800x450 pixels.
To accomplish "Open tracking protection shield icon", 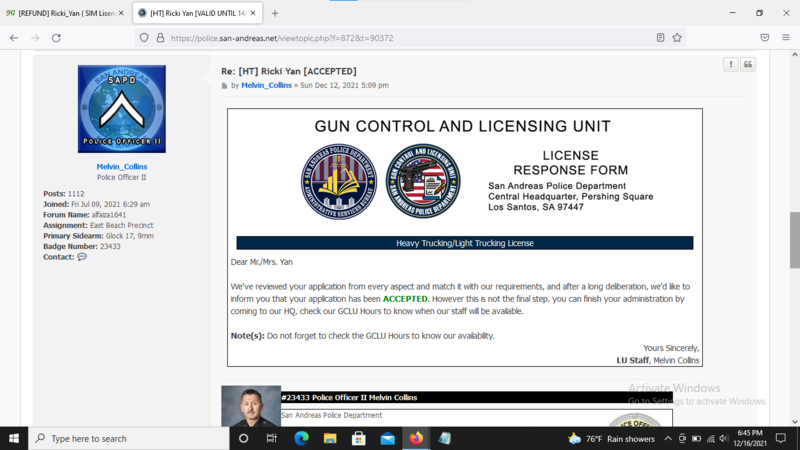I will click(x=144, y=38).
